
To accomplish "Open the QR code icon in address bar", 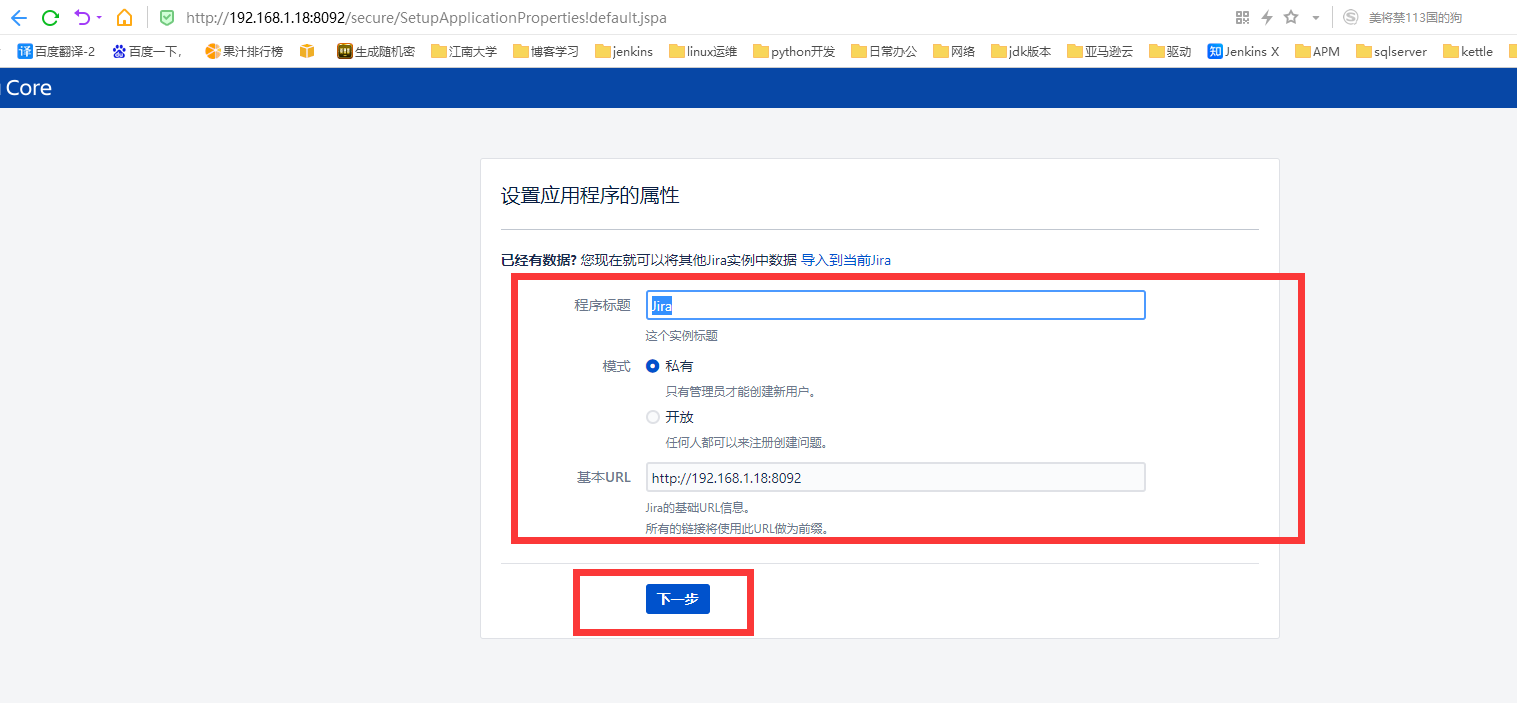I will (1243, 17).
